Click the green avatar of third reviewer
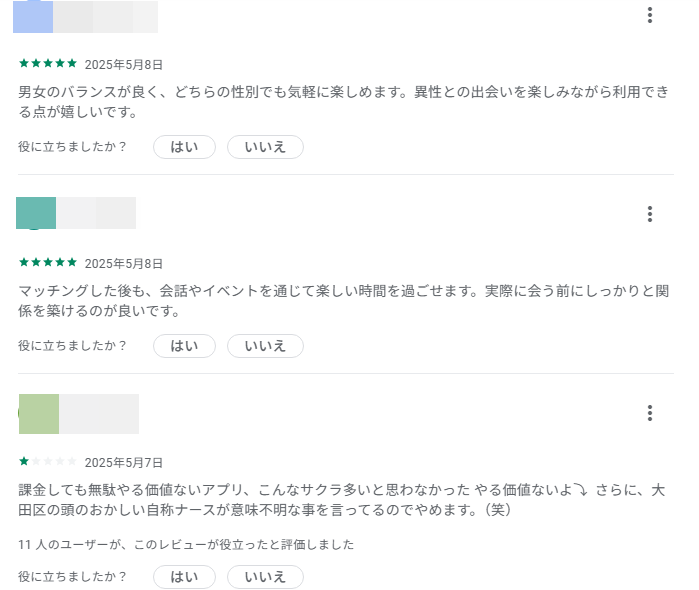This screenshot has height=590, width=699. (39, 413)
